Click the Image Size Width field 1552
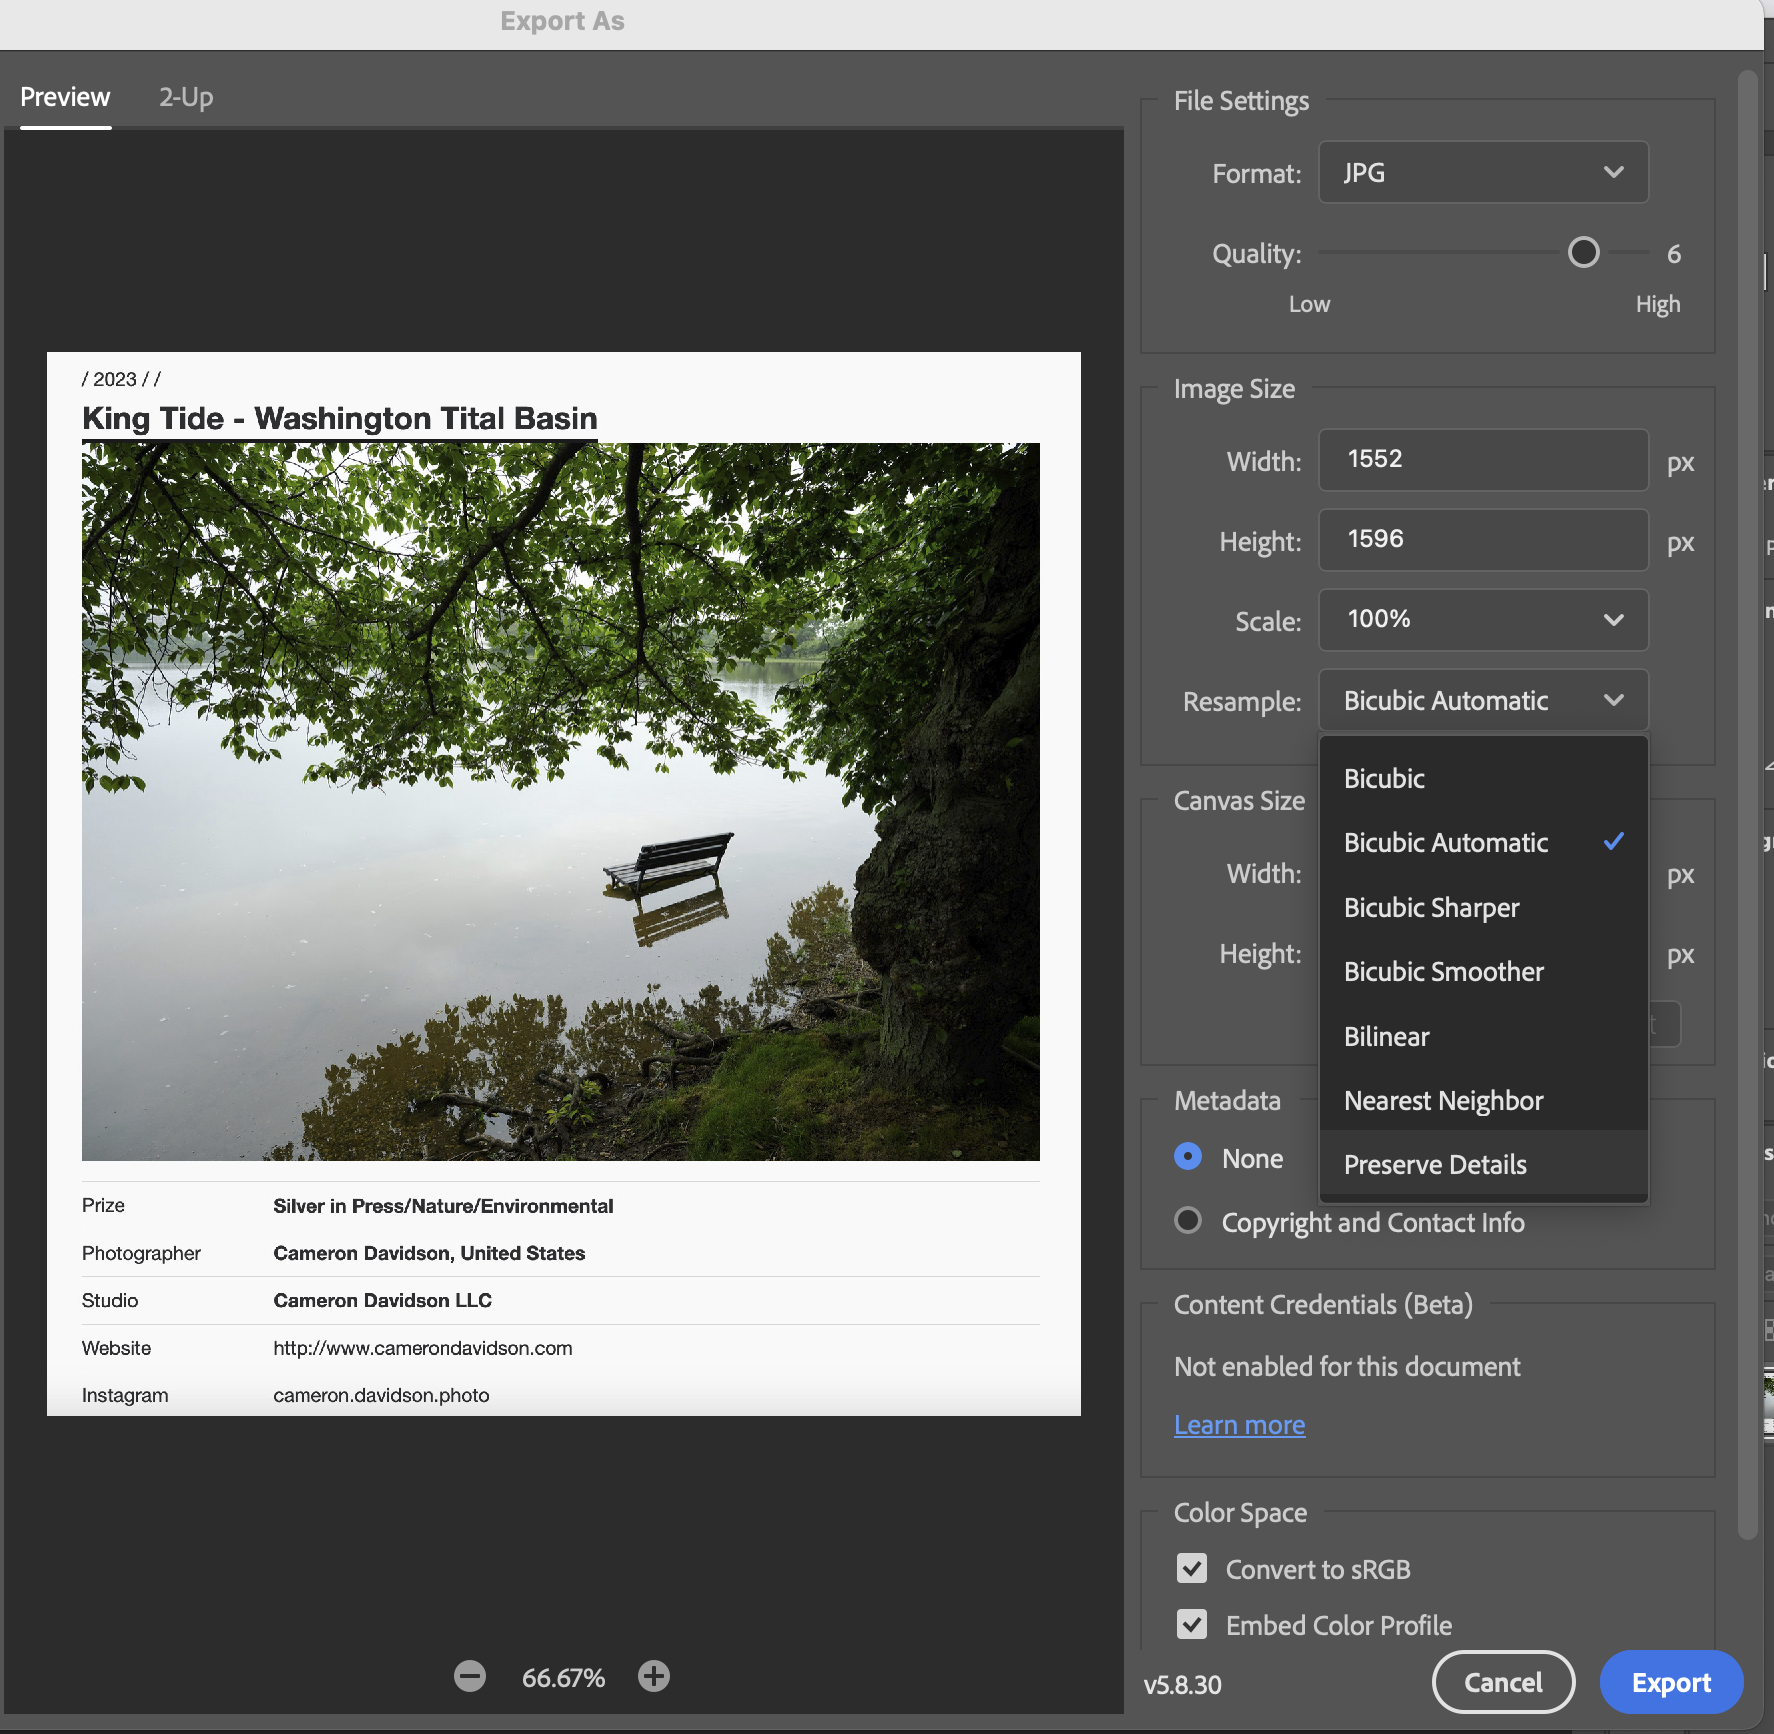The height and width of the screenshot is (1734, 1774). pos(1483,460)
